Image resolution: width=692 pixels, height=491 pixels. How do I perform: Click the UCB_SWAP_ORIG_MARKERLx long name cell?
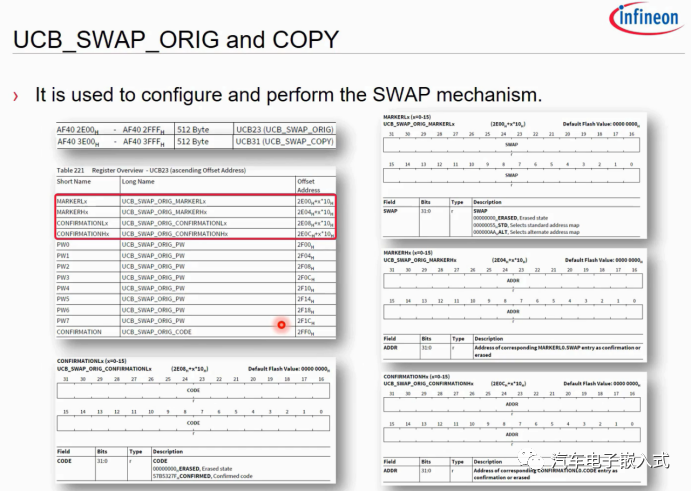tap(164, 201)
